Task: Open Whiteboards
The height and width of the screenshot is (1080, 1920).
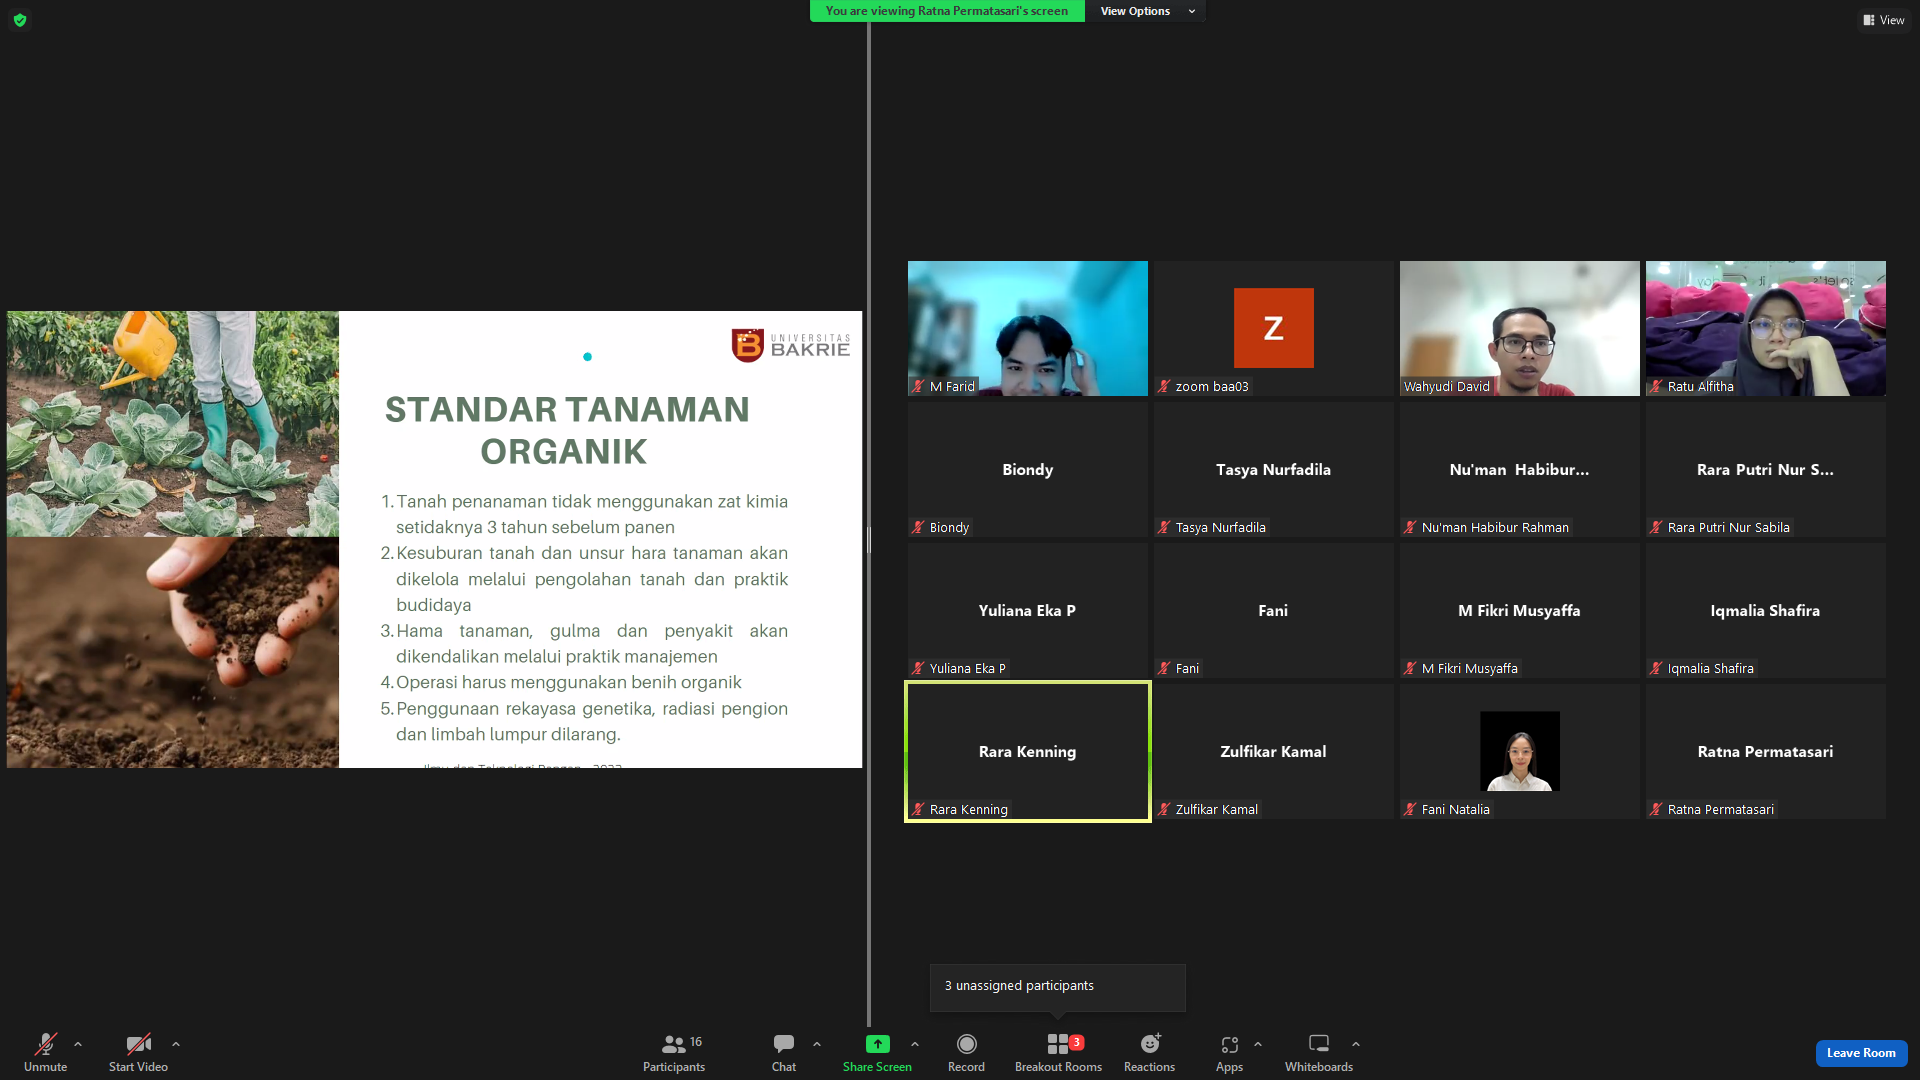Action: click(1319, 1052)
